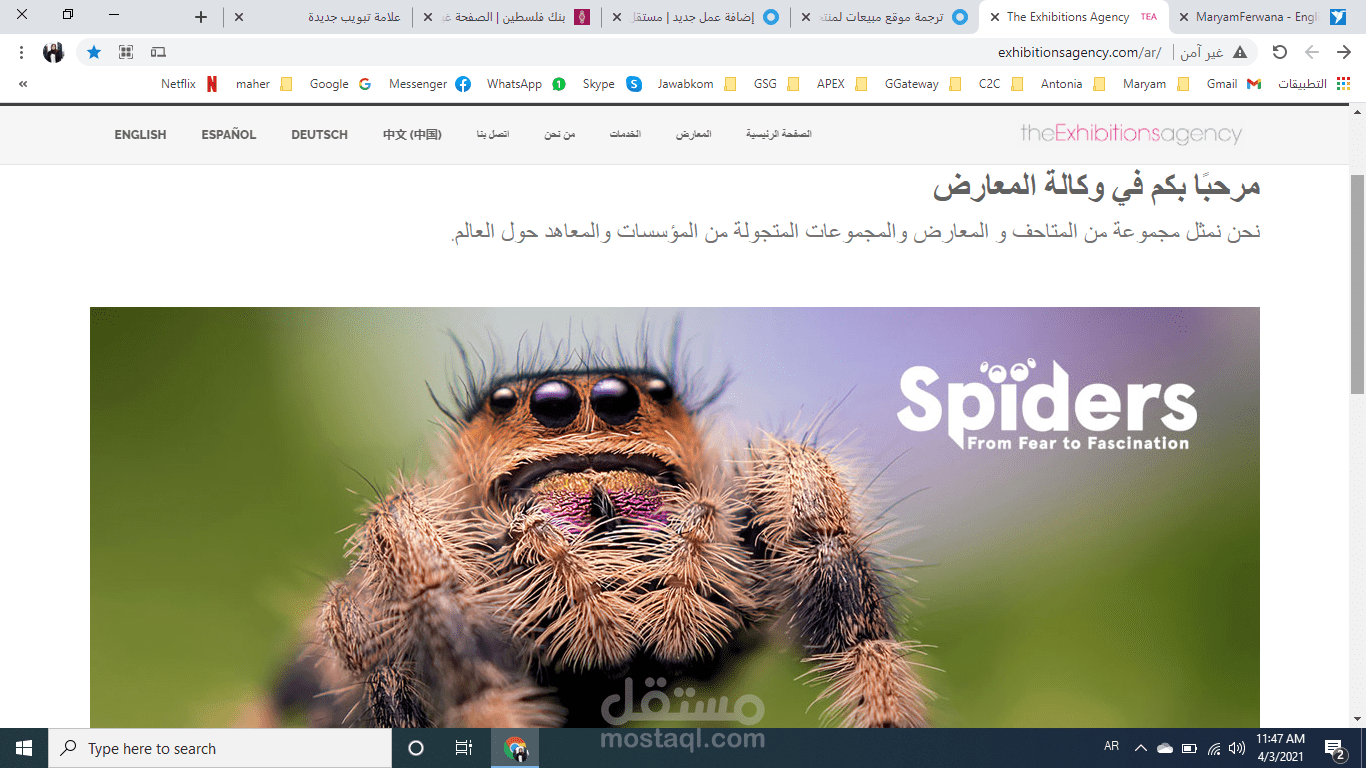Viewport: 1366px width, 768px height.
Task: Open the اتصل بنا nav link
Action: tap(493, 134)
